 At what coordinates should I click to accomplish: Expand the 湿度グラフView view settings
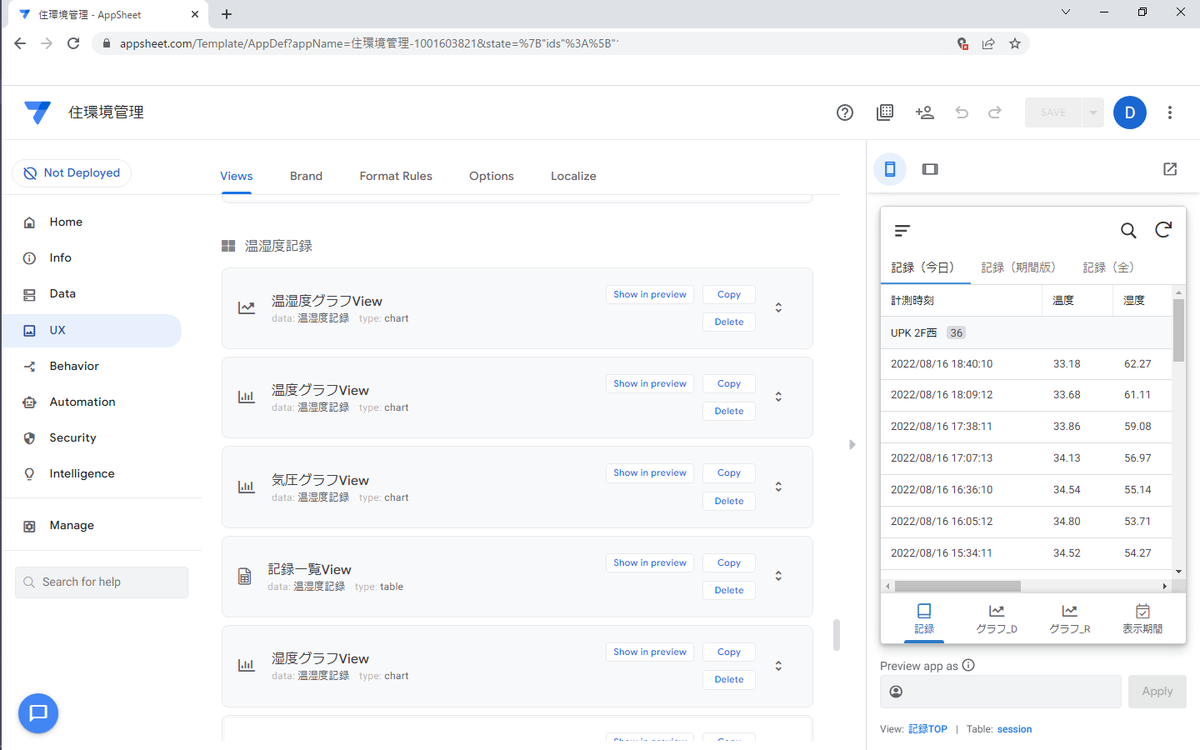tap(778, 666)
